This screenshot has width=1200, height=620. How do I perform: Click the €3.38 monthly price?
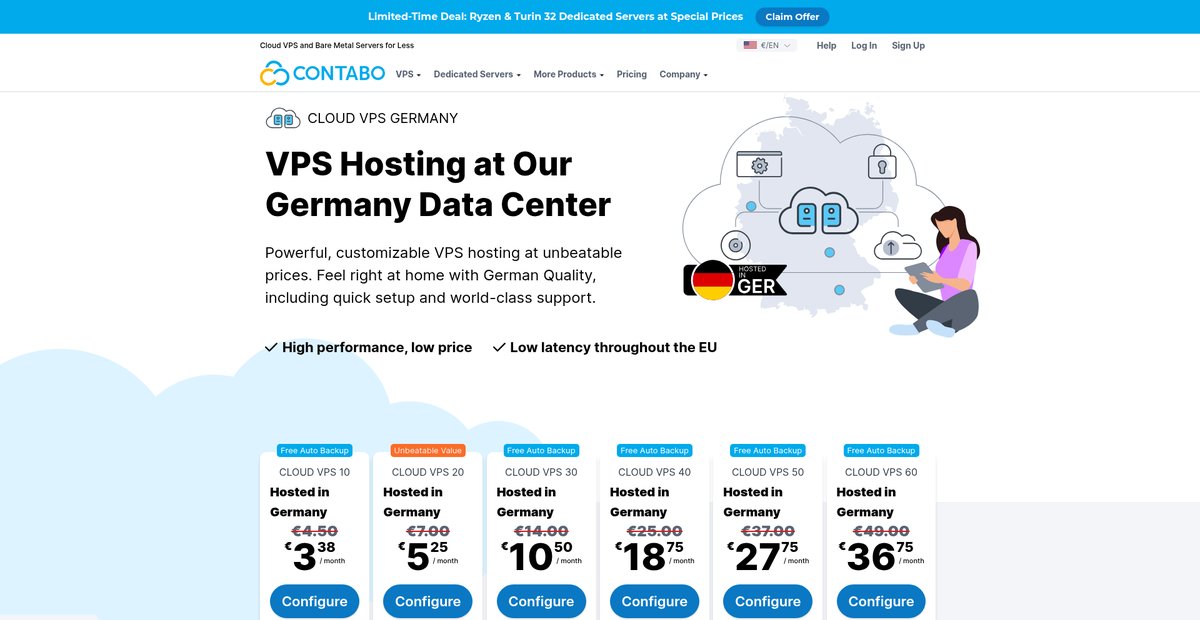315,557
